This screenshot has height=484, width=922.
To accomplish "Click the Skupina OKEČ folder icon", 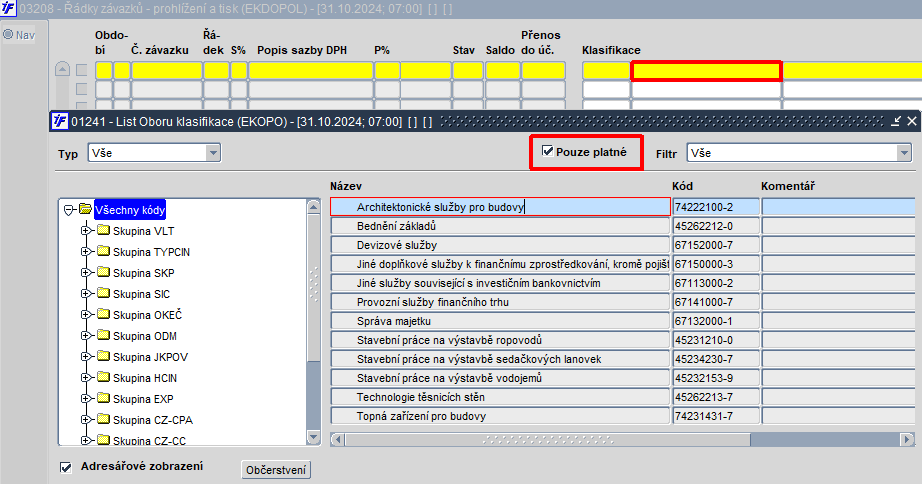I will click(x=104, y=314).
